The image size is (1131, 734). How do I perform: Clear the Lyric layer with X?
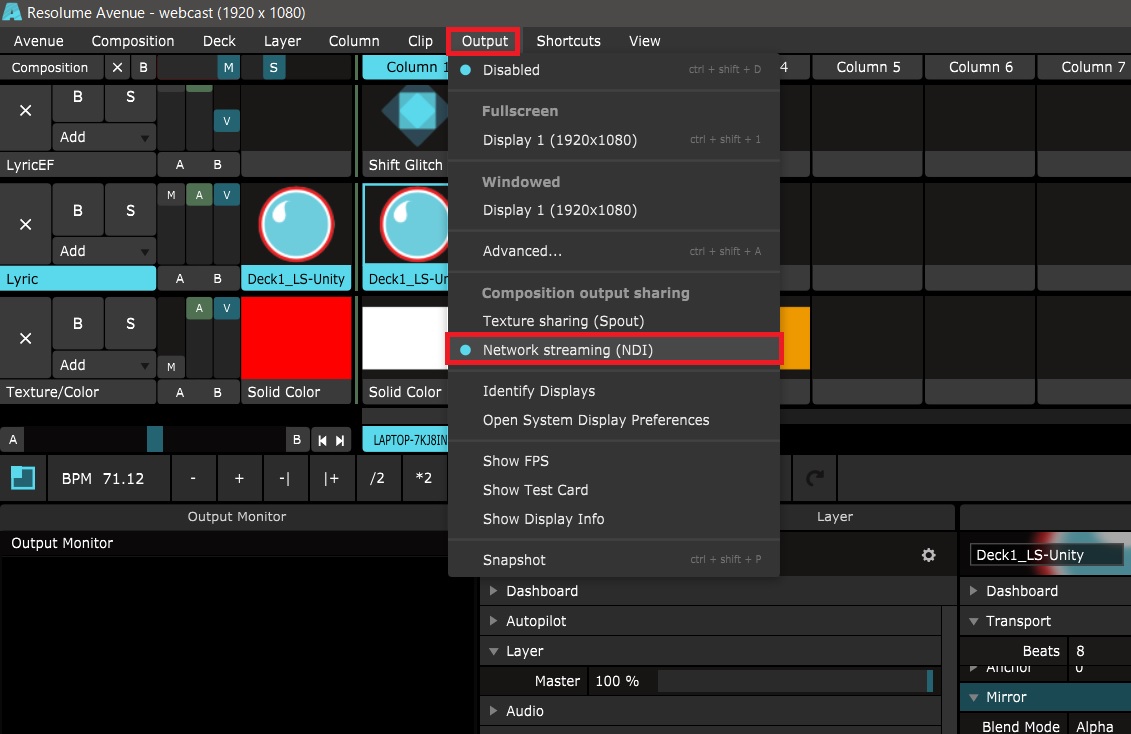pyautogui.click(x=25, y=224)
